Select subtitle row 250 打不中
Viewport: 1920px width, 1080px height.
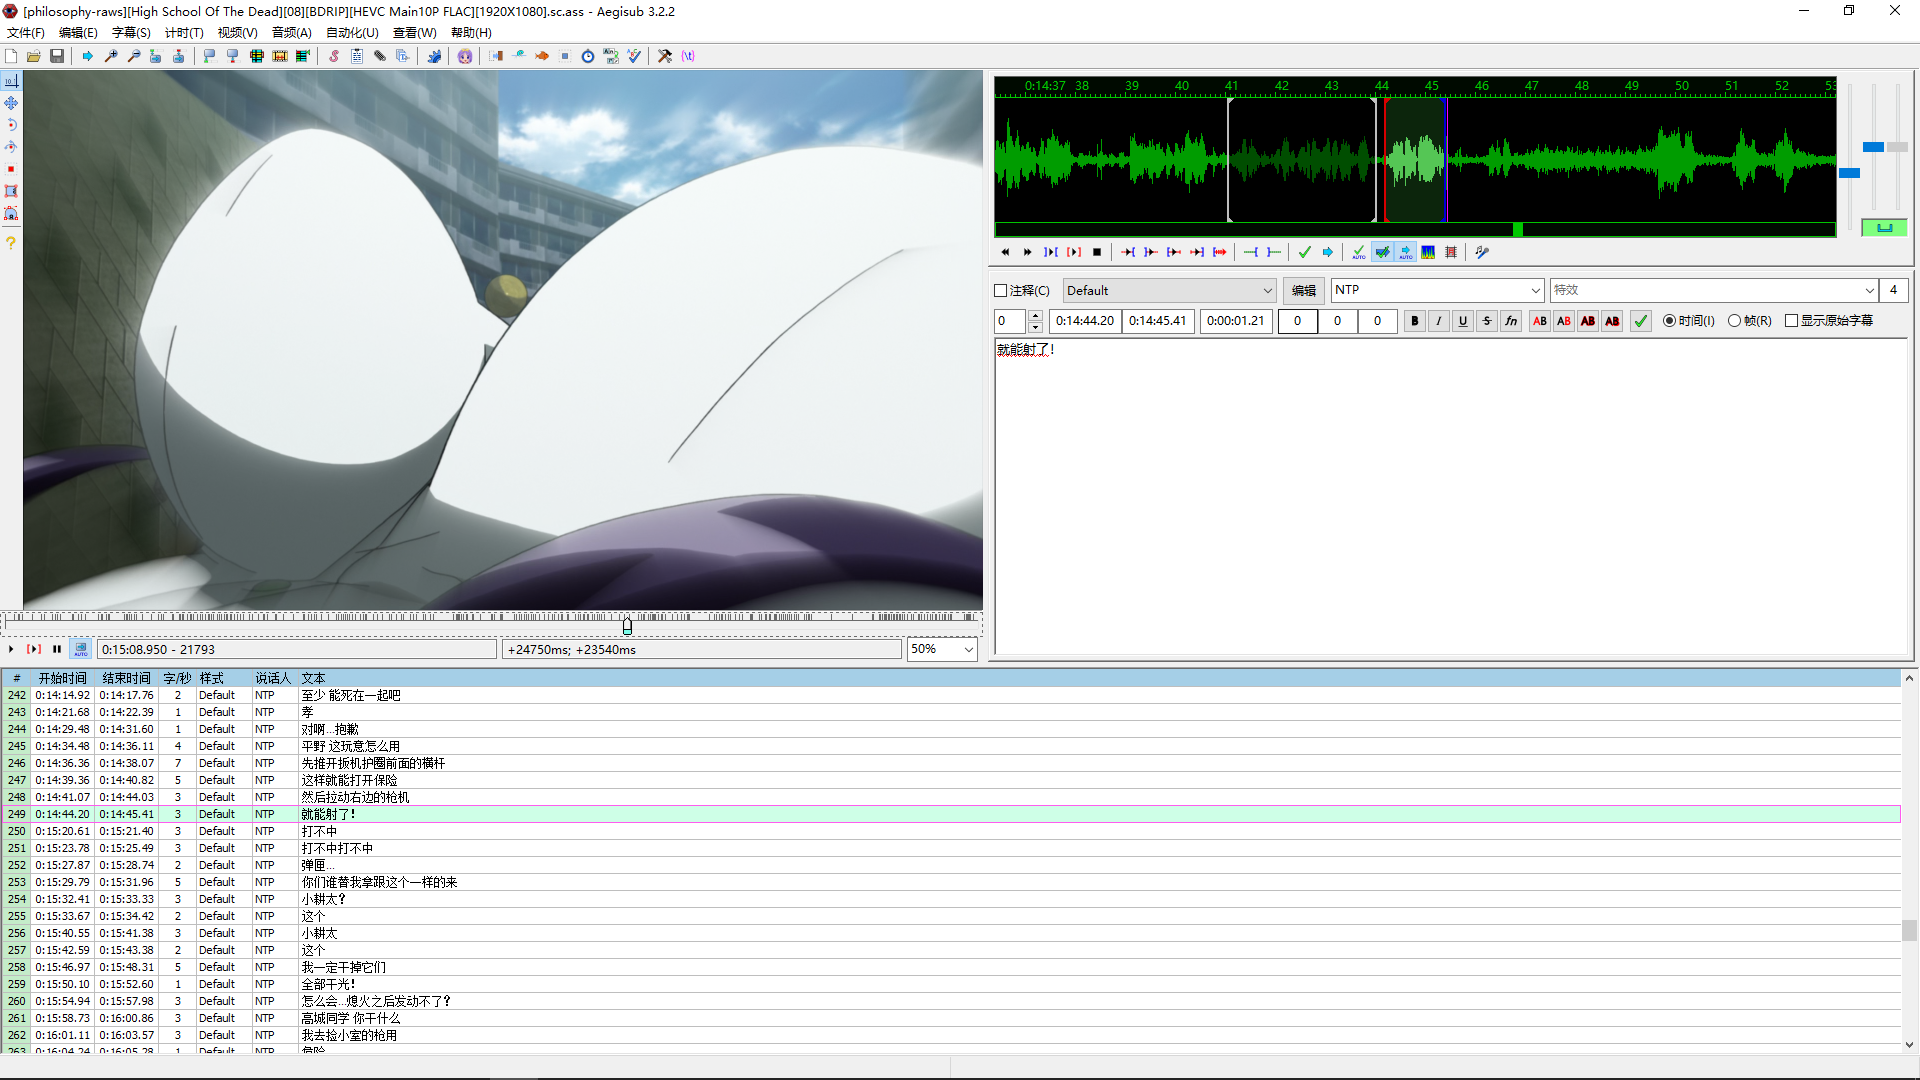point(951,831)
